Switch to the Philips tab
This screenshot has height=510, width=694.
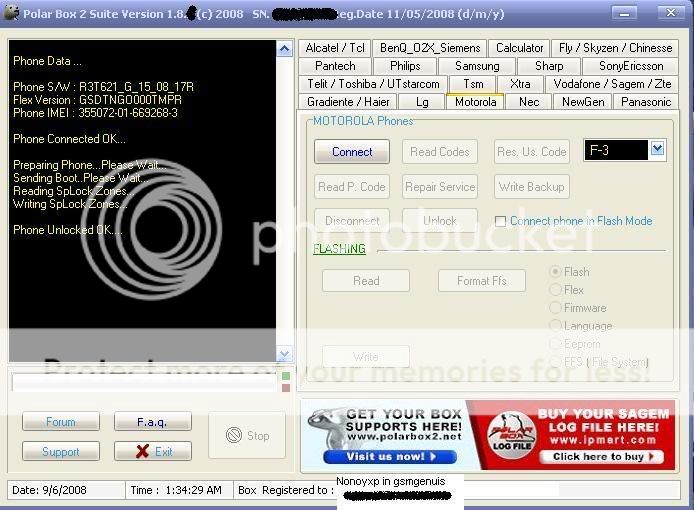click(x=405, y=66)
